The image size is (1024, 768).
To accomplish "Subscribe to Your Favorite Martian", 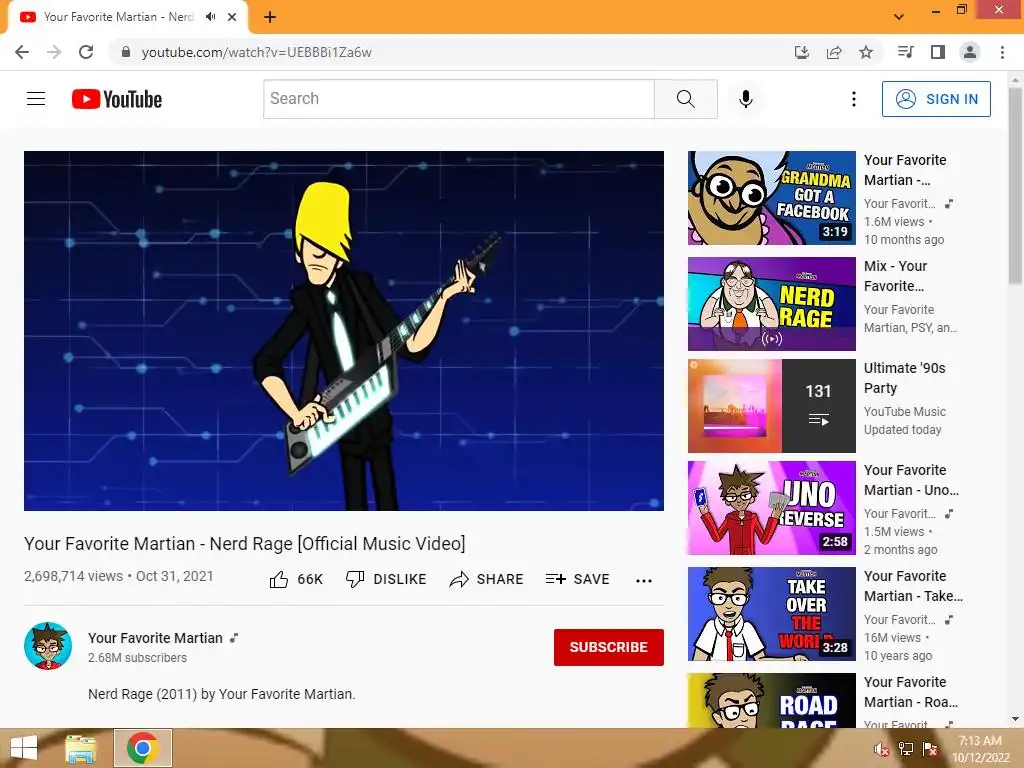I will tap(609, 647).
